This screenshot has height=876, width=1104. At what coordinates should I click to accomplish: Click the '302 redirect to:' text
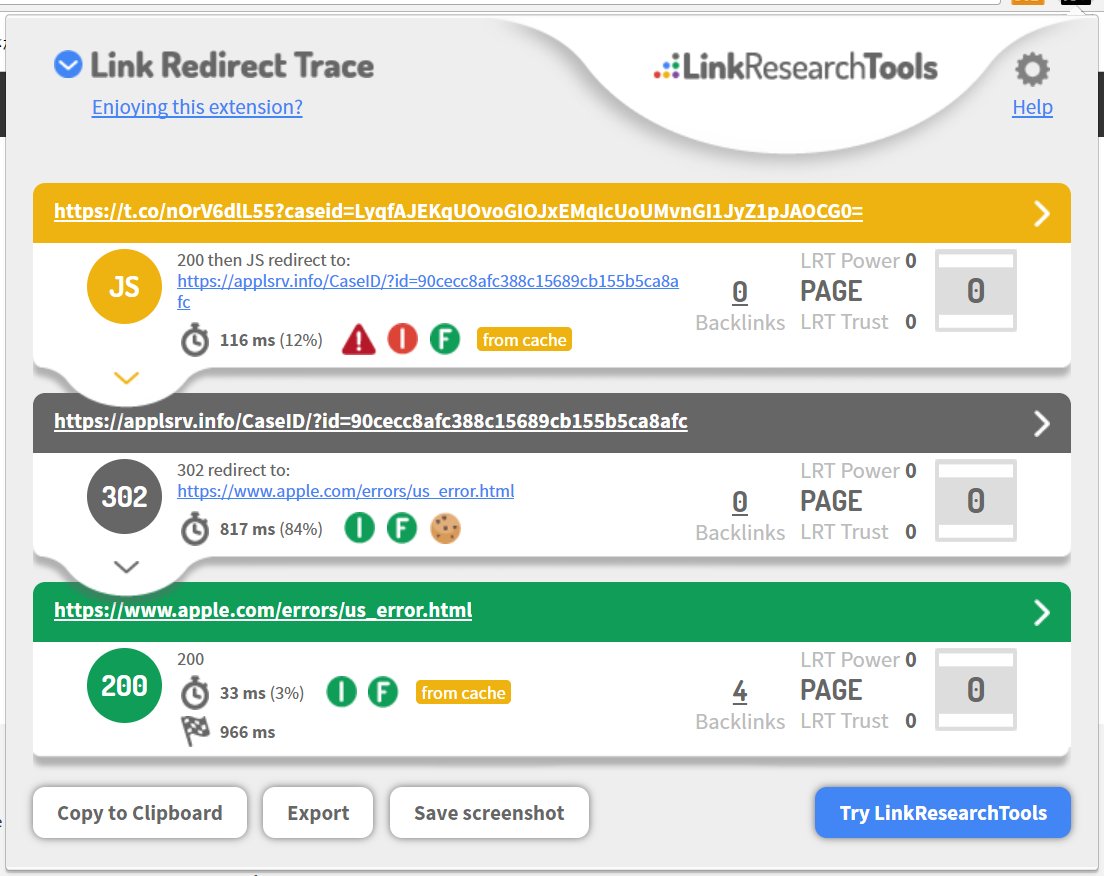point(233,470)
